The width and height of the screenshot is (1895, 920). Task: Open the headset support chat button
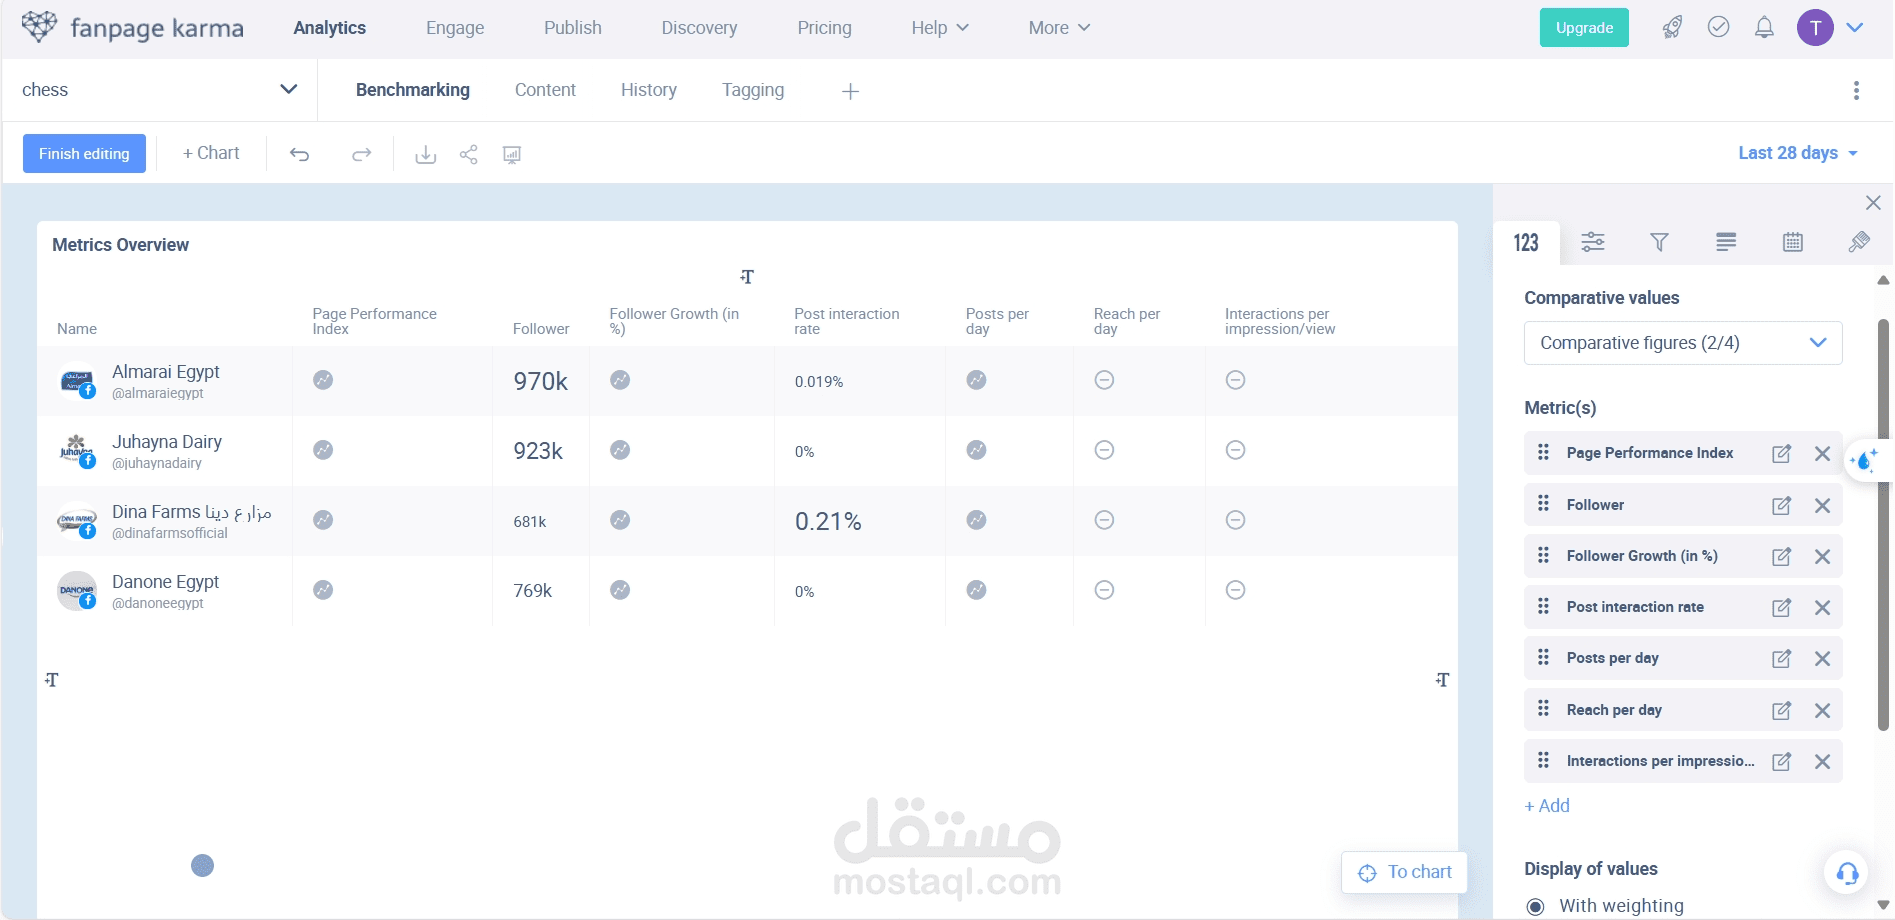pyautogui.click(x=1847, y=873)
